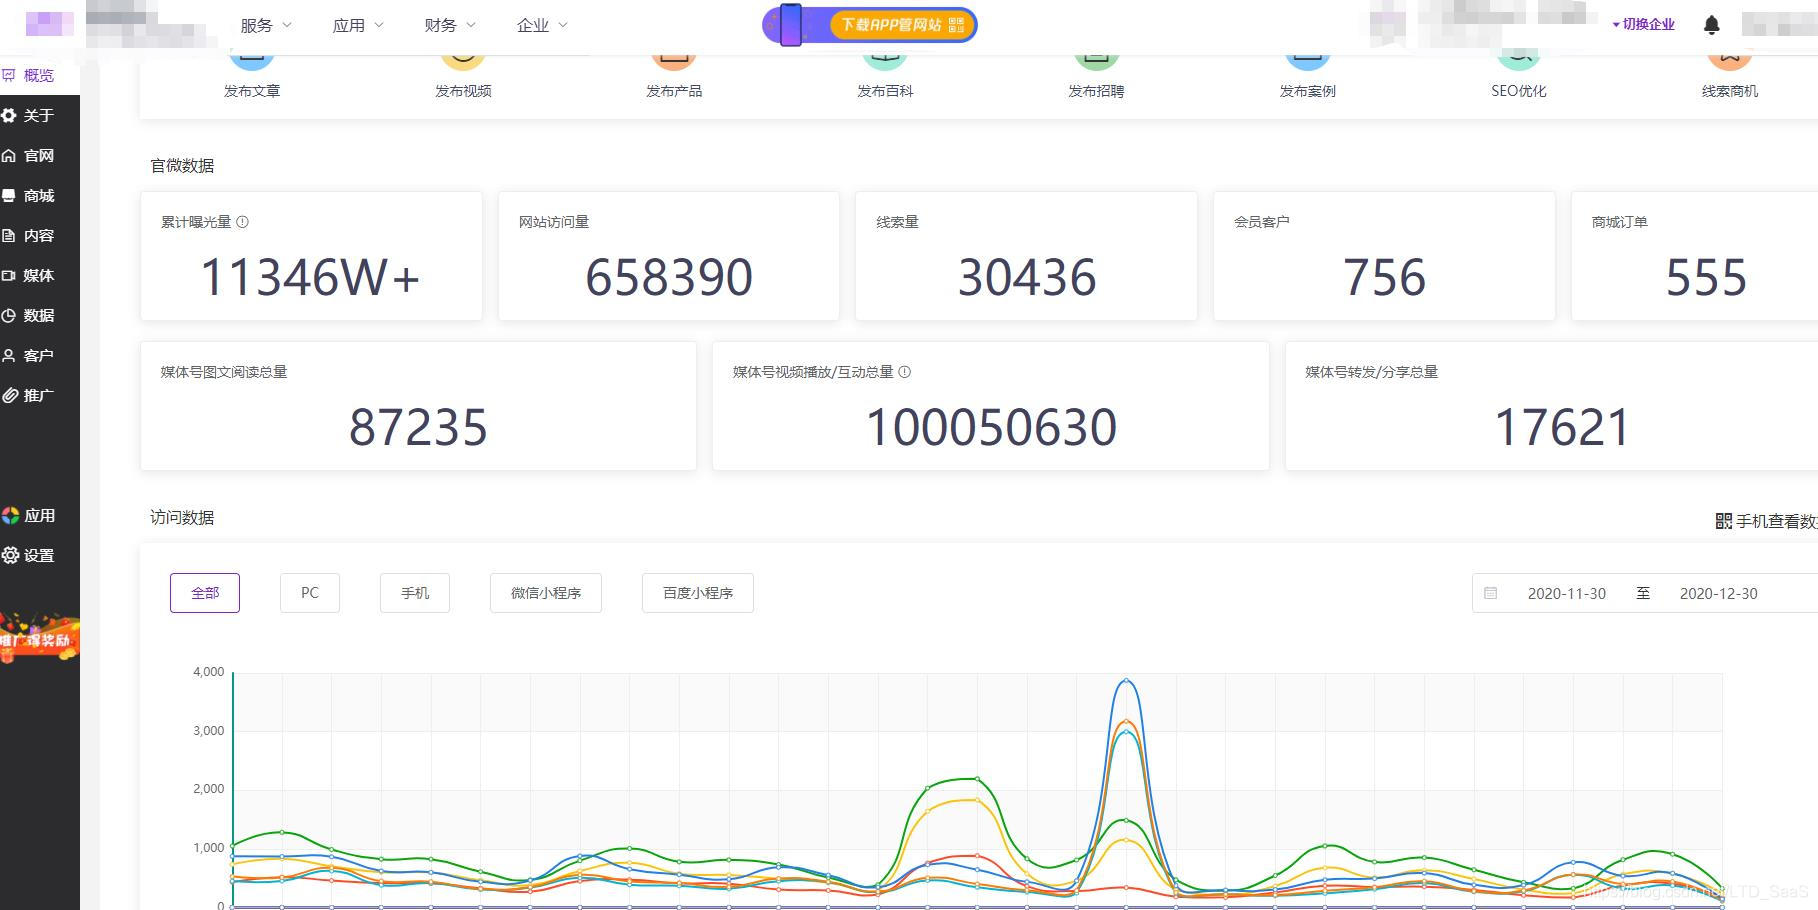Select the 百度小程序 filter tab
The height and width of the screenshot is (910, 1818).
(698, 593)
